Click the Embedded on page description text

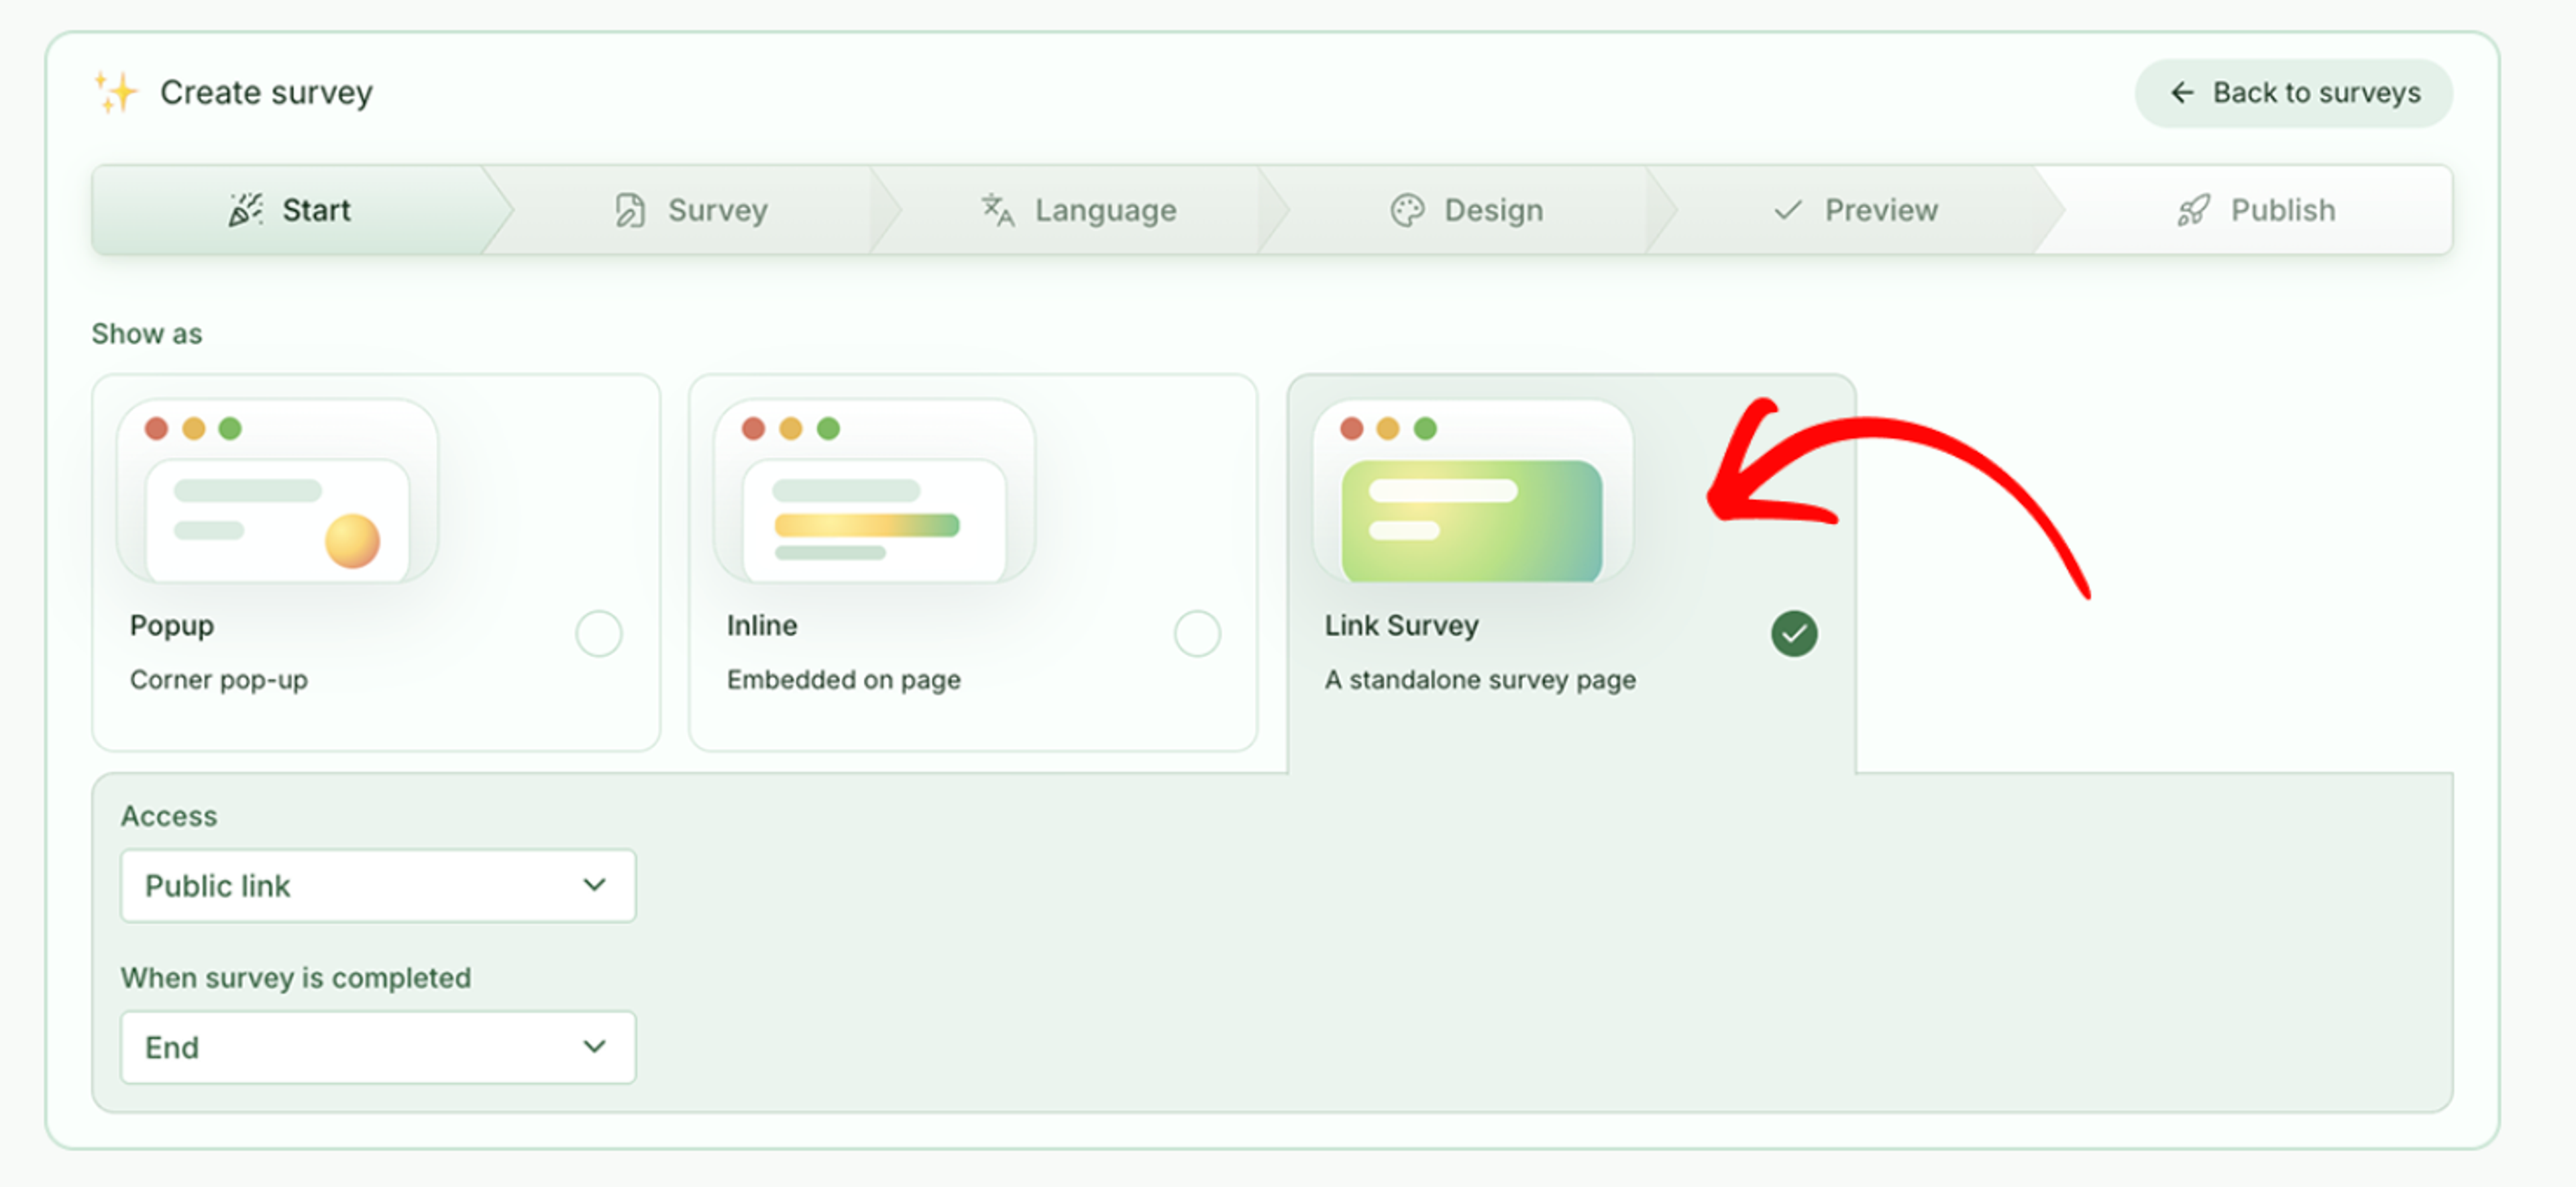(x=844, y=680)
